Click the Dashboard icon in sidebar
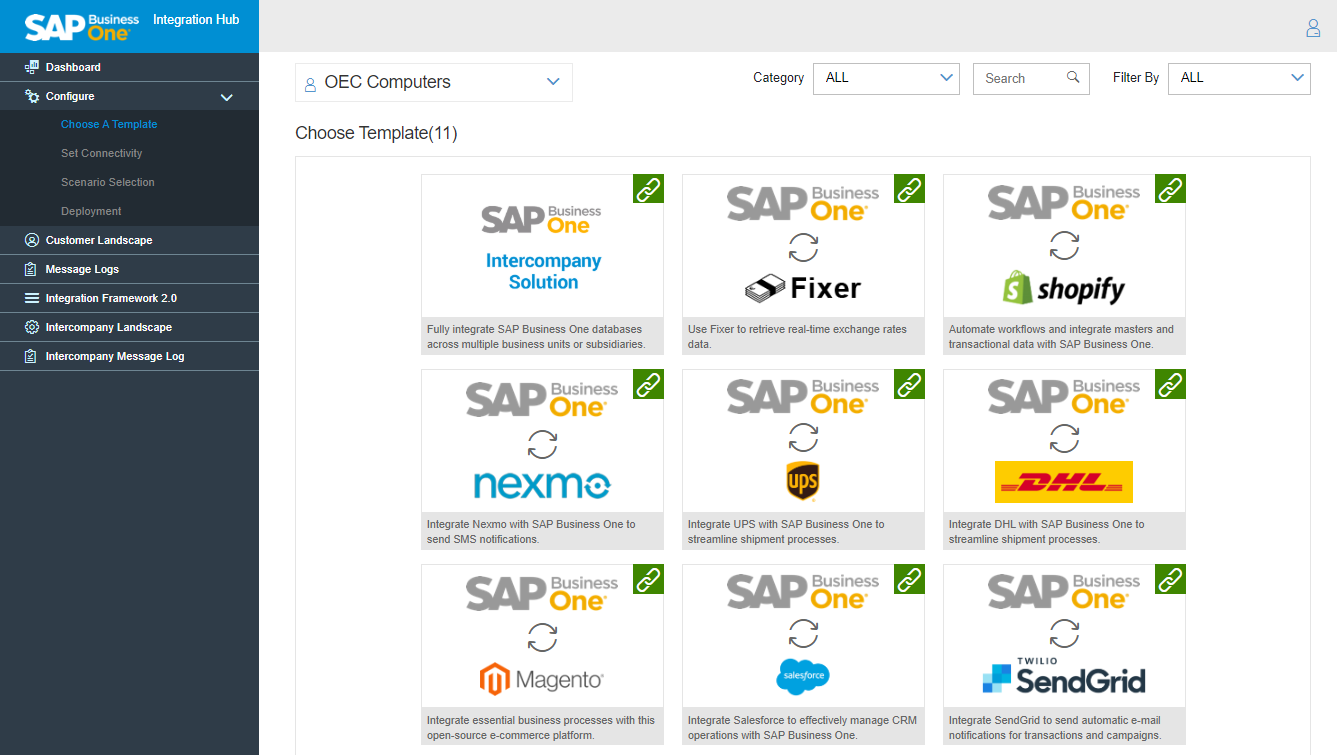The image size is (1337, 755). coord(32,67)
